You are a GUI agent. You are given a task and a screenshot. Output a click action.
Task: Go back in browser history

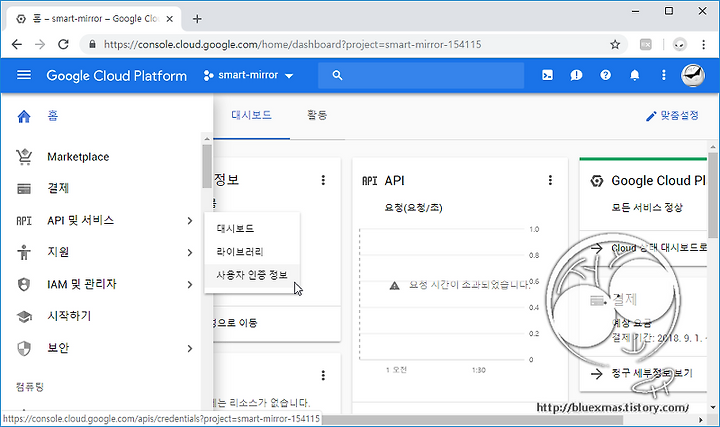pos(17,45)
